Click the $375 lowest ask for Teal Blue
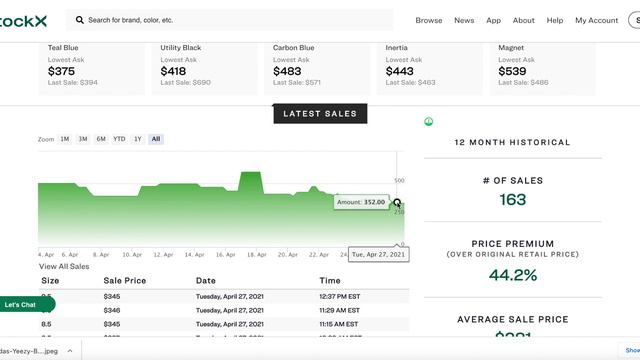 61,71
